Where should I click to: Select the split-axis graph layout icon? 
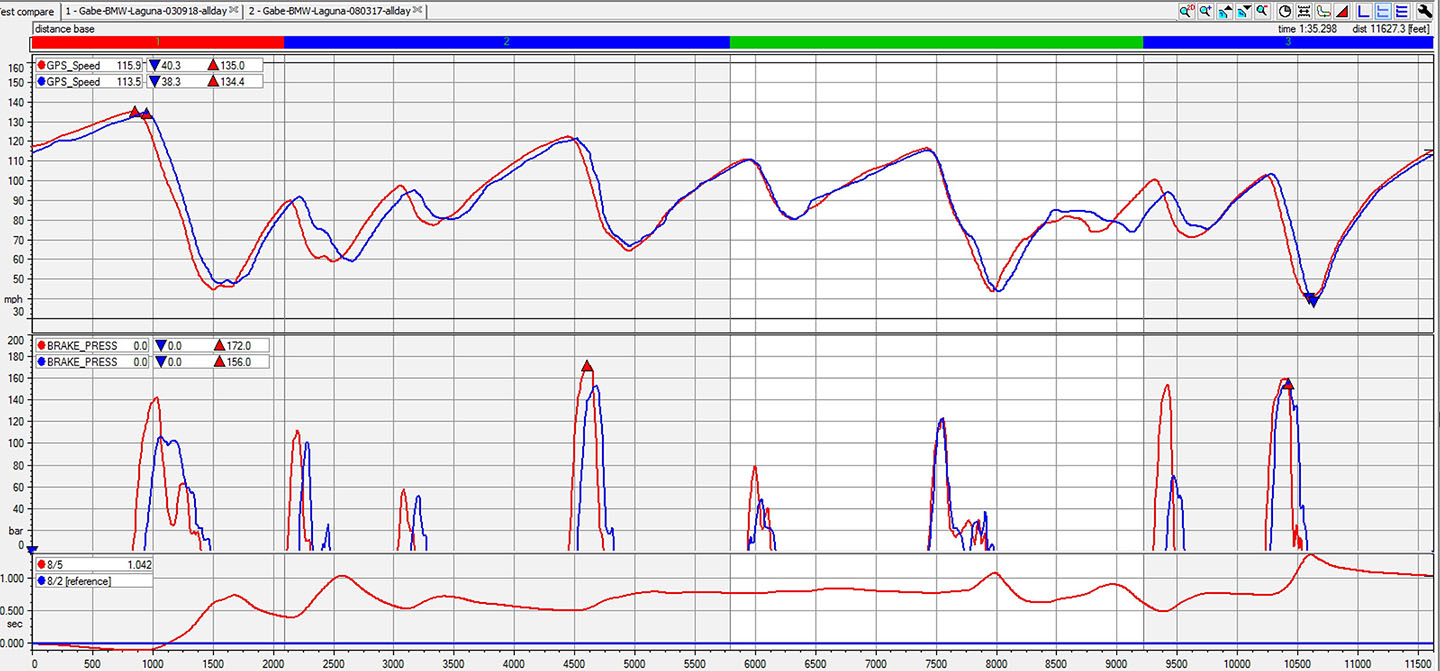(1383, 11)
